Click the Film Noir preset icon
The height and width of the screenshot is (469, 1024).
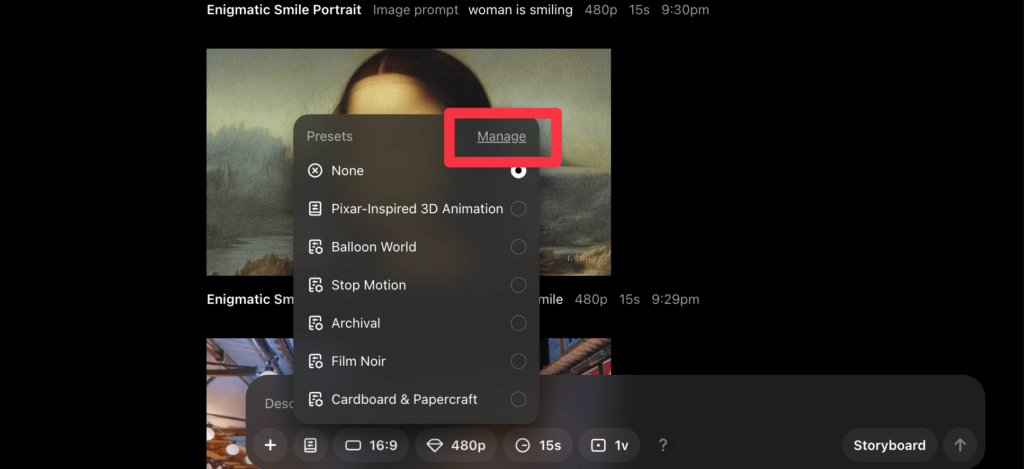pos(315,361)
